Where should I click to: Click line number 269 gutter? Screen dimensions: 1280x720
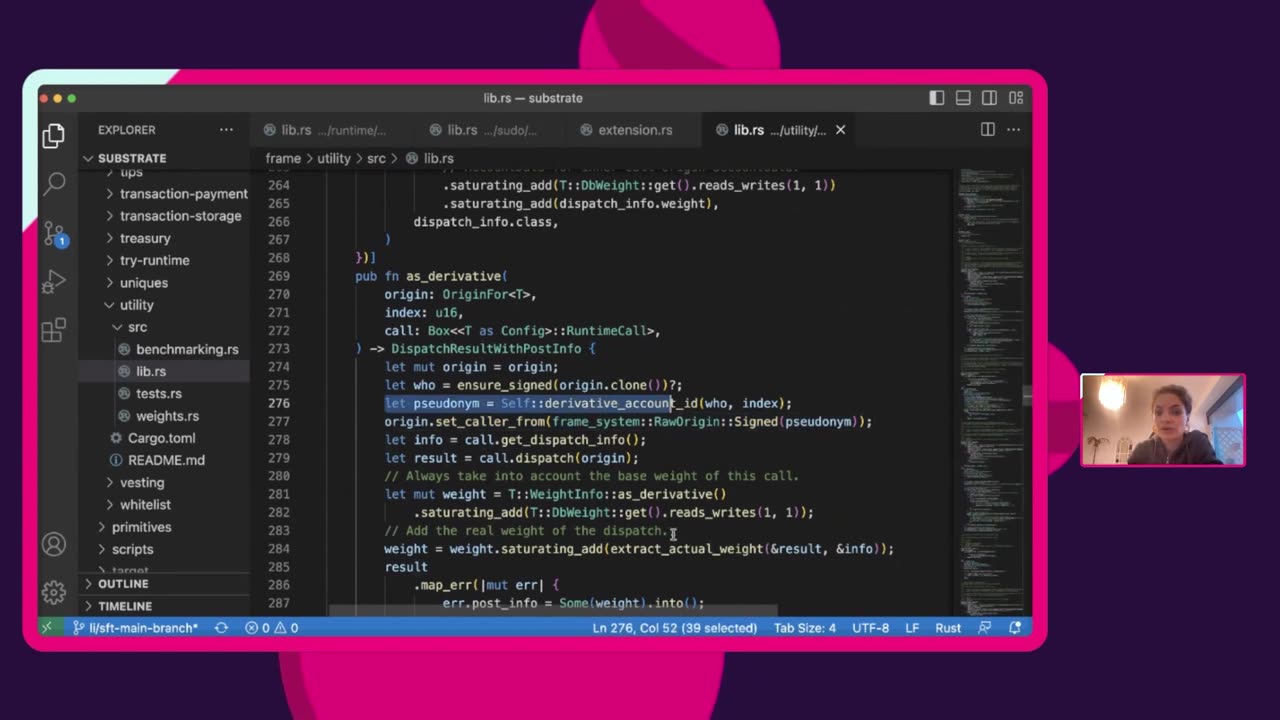pos(279,276)
